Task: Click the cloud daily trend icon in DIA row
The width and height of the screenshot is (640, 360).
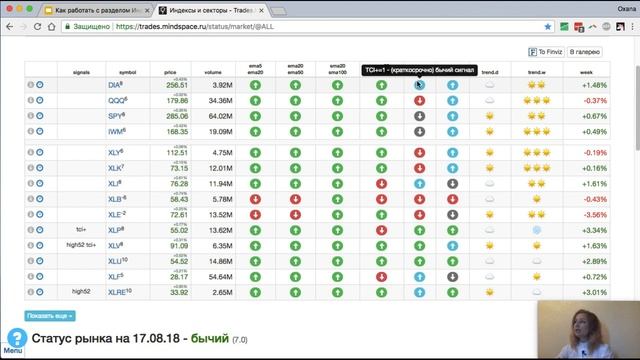Action: pyautogui.click(x=489, y=85)
